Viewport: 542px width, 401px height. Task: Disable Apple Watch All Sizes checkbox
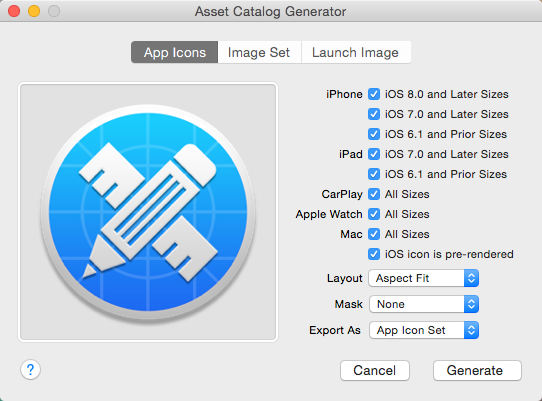pyautogui.click(x=374, y=214)
